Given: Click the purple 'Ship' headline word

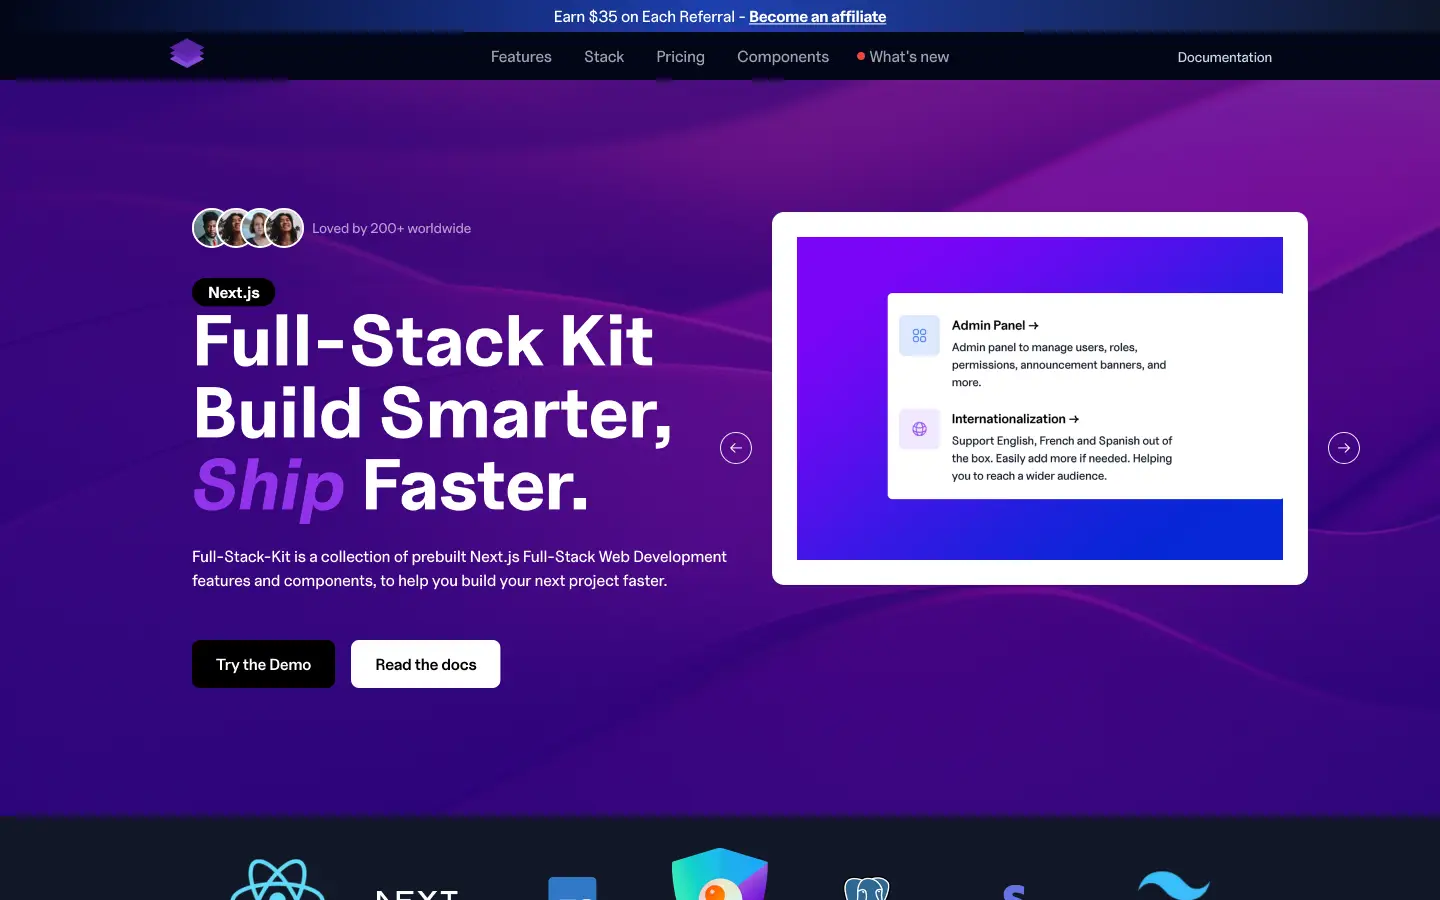Looking at the screenshot, I should 268,487.
